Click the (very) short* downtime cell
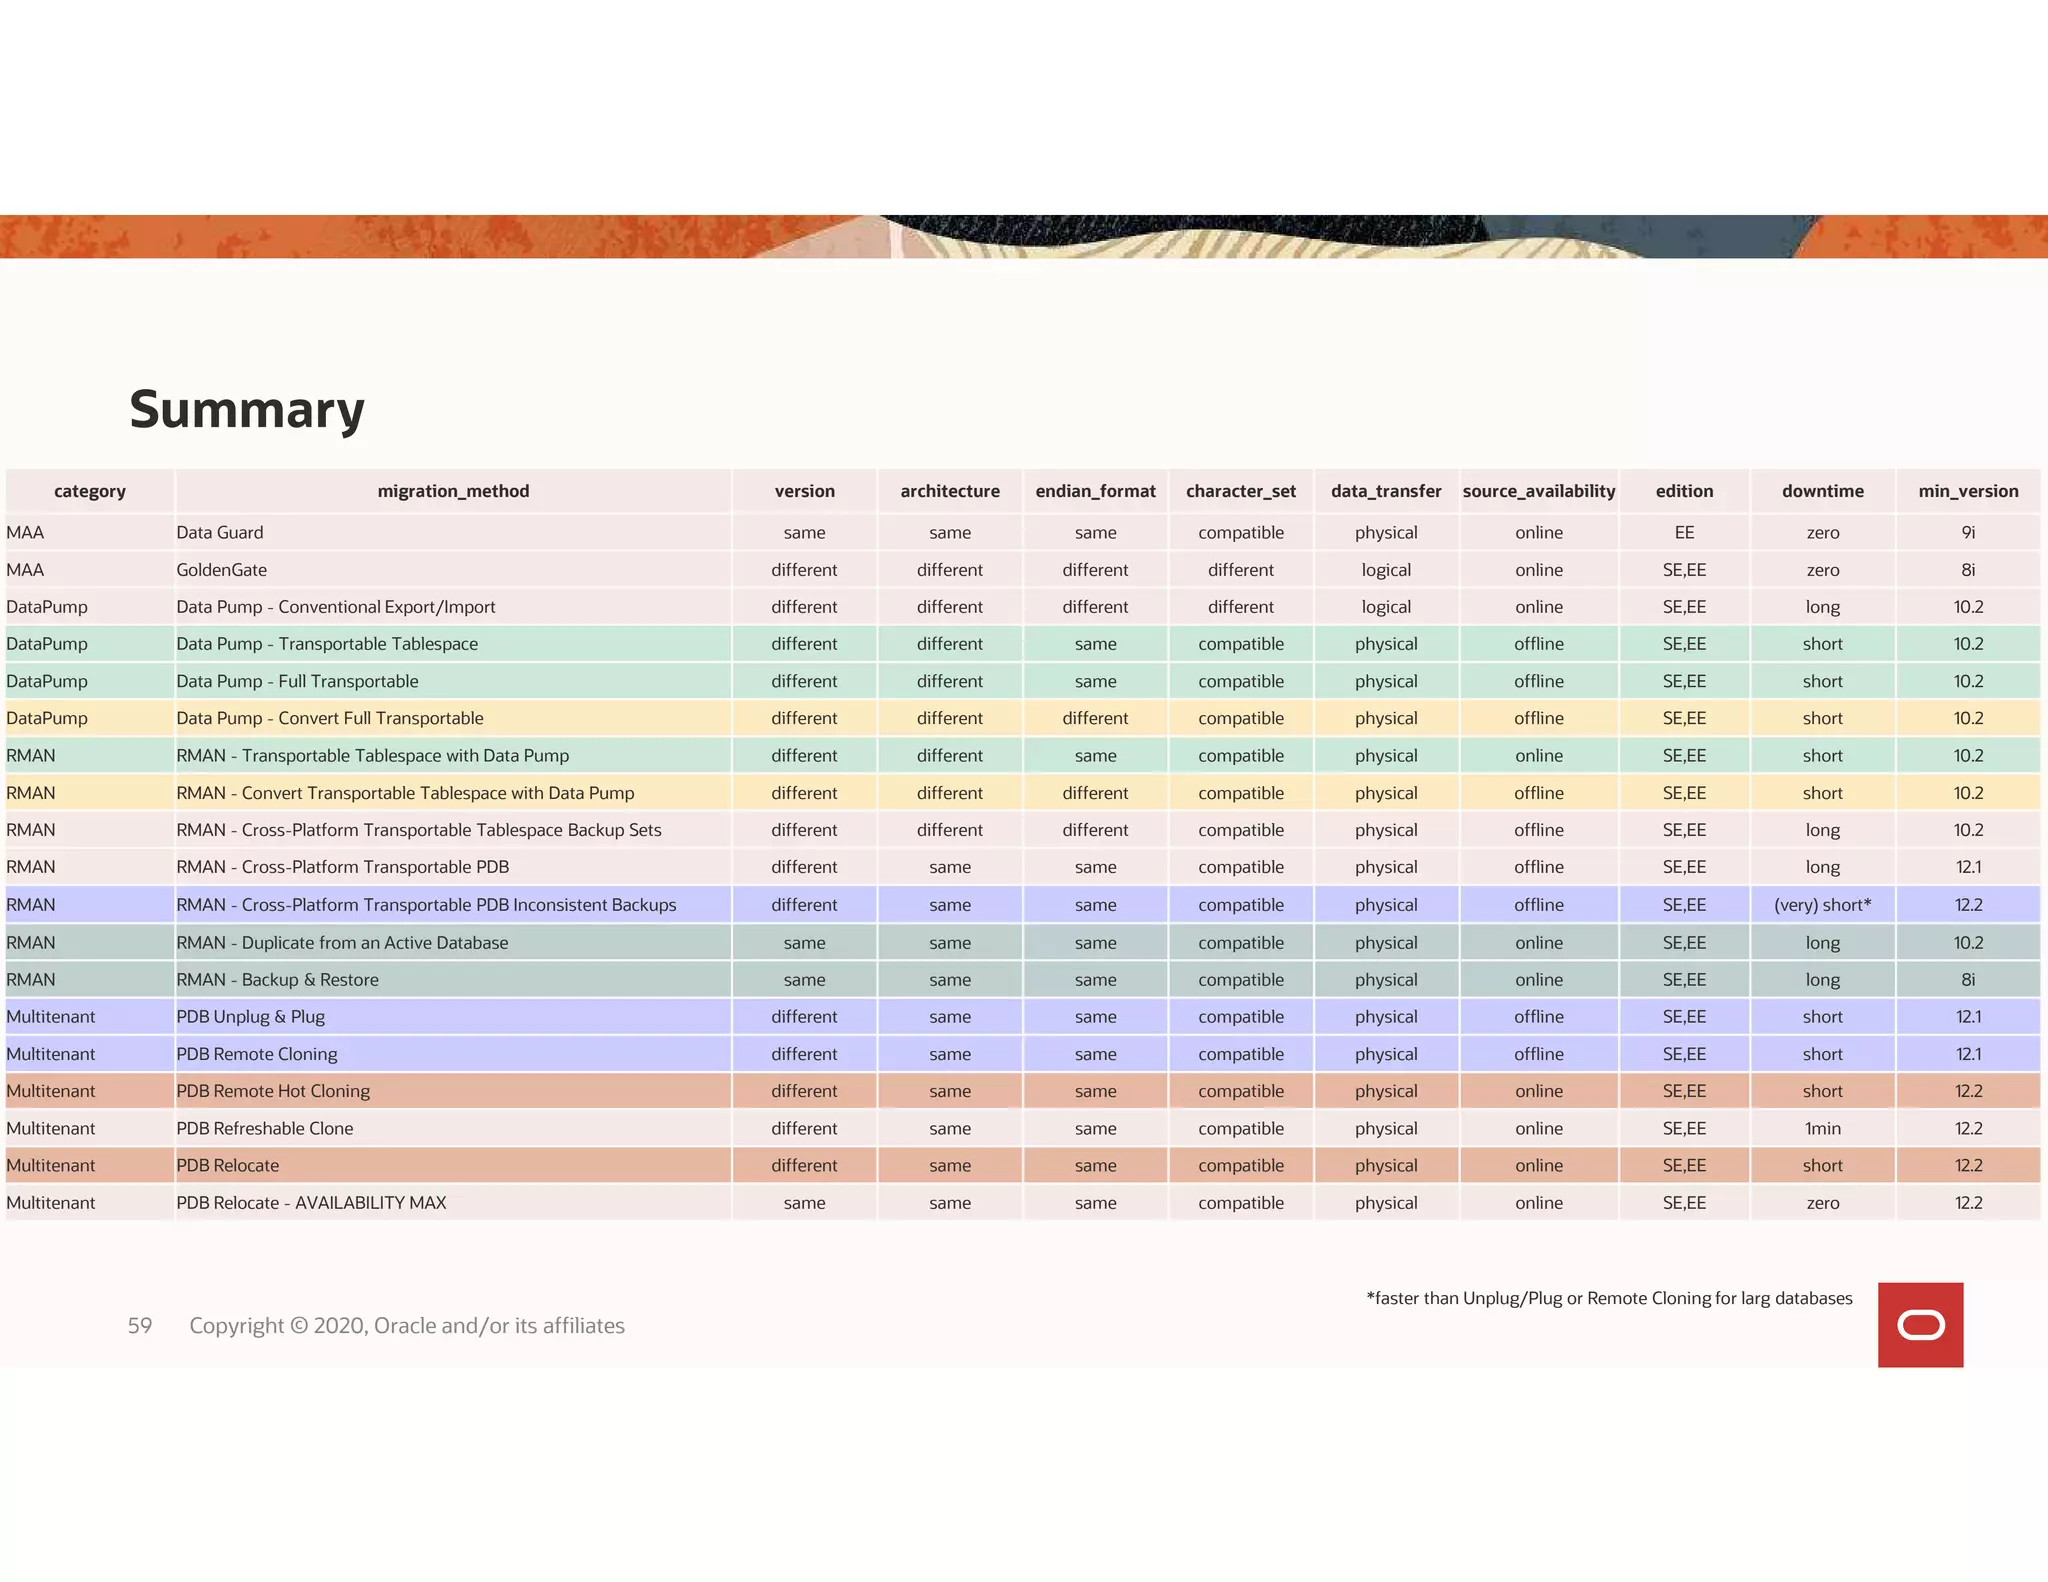 coord(1822,905)
